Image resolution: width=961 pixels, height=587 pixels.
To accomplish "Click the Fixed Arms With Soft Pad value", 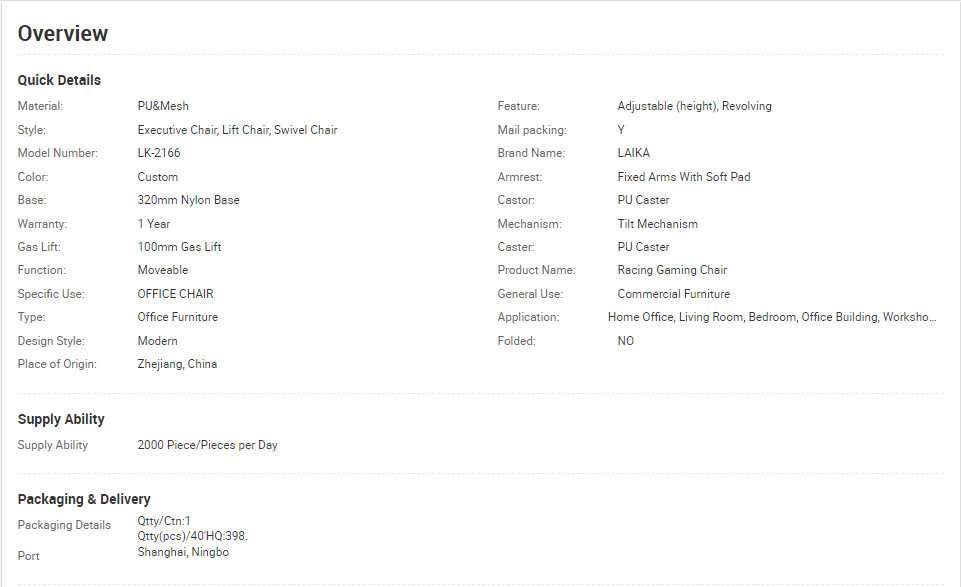I will click(x=683, y=176).
